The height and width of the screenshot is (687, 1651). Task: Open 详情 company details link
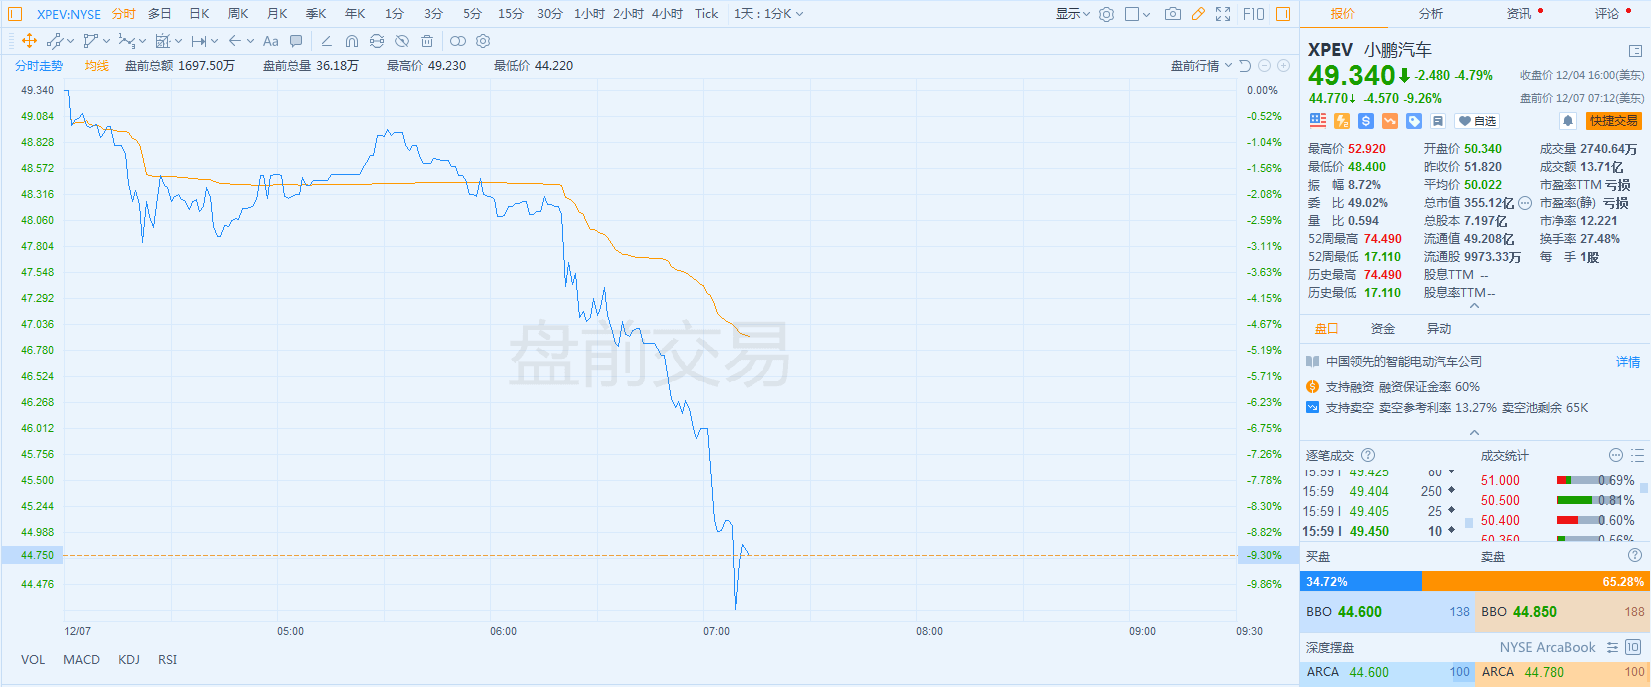click(1628, 362)
